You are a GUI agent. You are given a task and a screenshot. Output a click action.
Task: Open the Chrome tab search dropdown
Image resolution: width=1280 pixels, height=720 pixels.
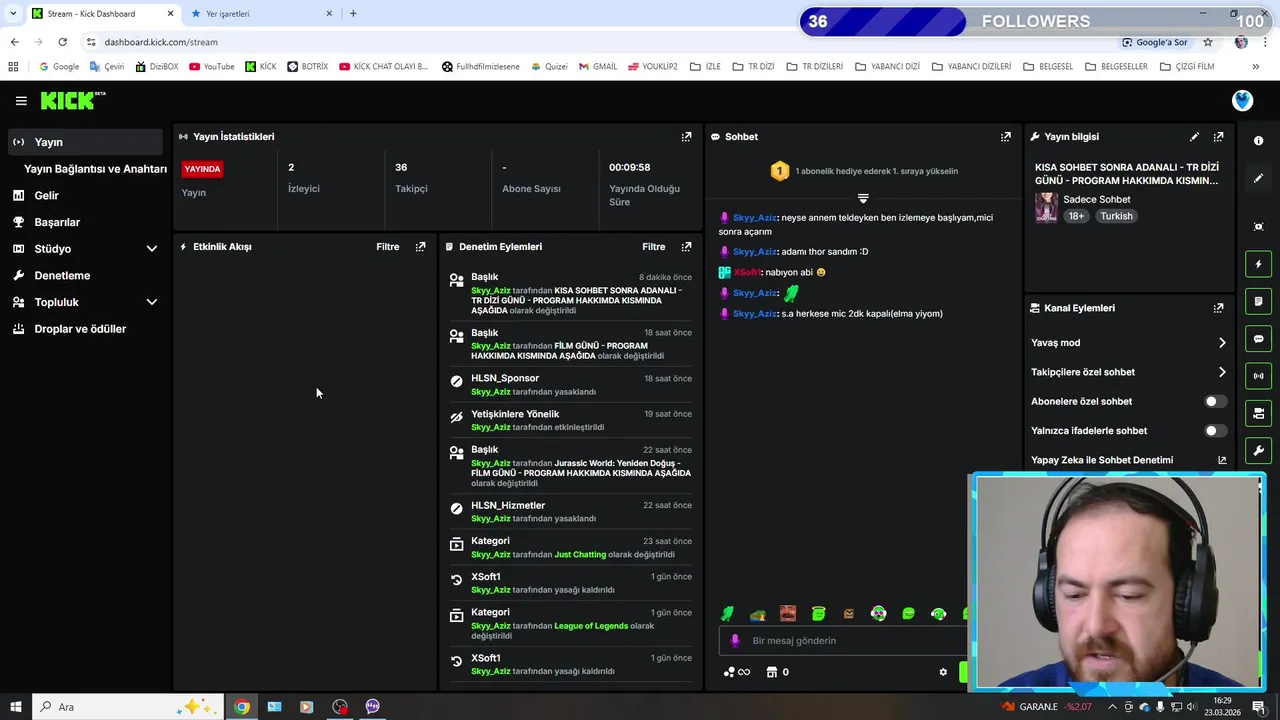click(x=13, y=14)
